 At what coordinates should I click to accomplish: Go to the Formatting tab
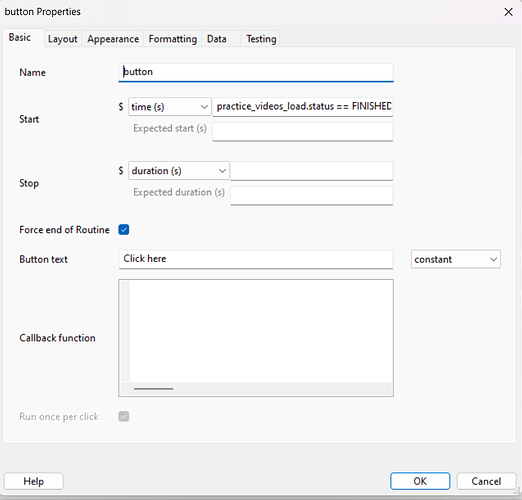[x=172, y=39]
